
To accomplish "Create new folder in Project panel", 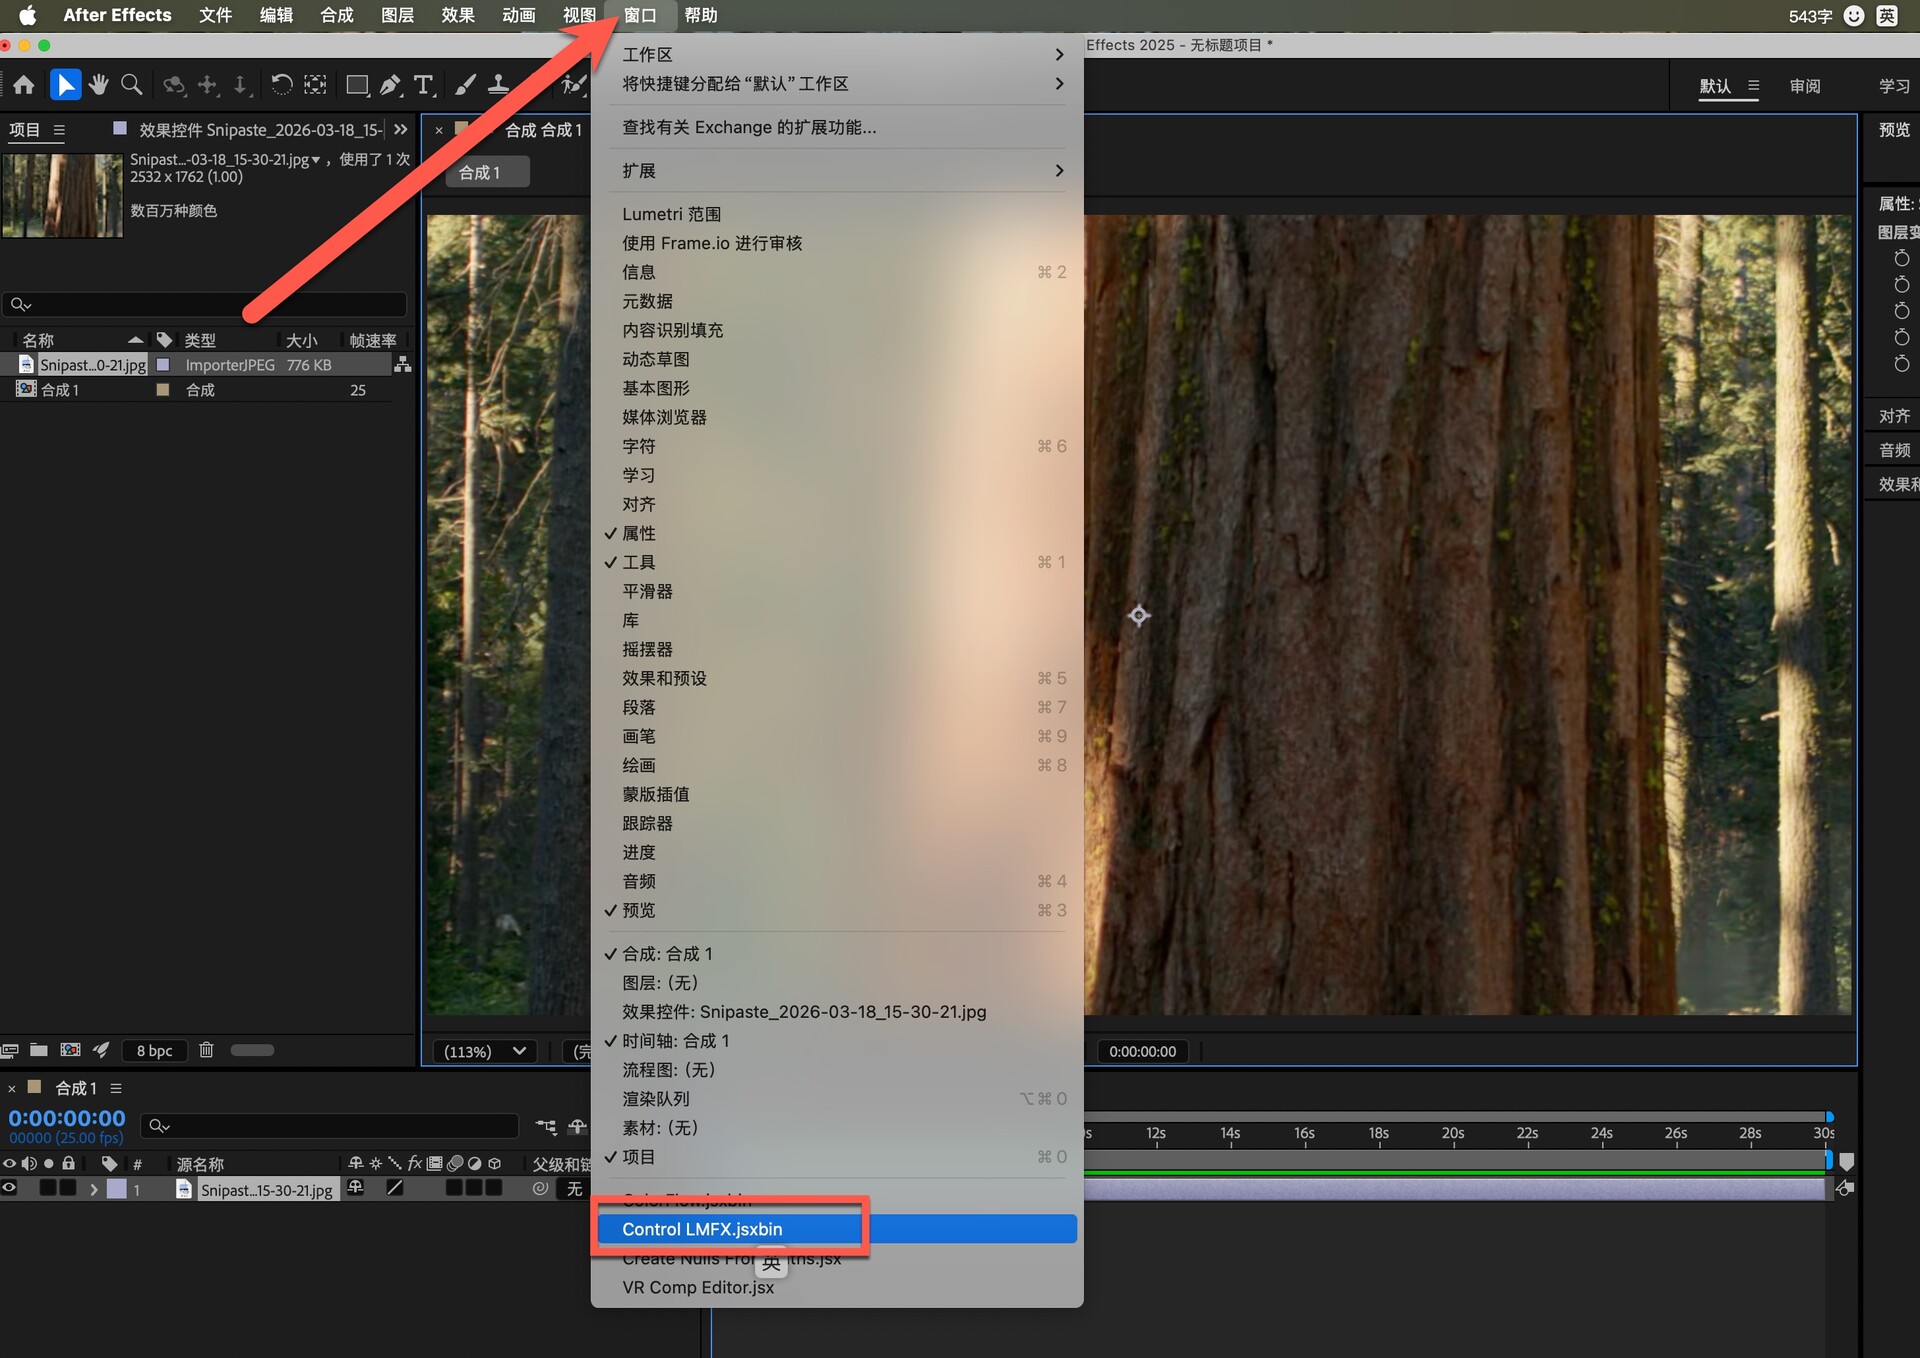I will point(39,1050).
